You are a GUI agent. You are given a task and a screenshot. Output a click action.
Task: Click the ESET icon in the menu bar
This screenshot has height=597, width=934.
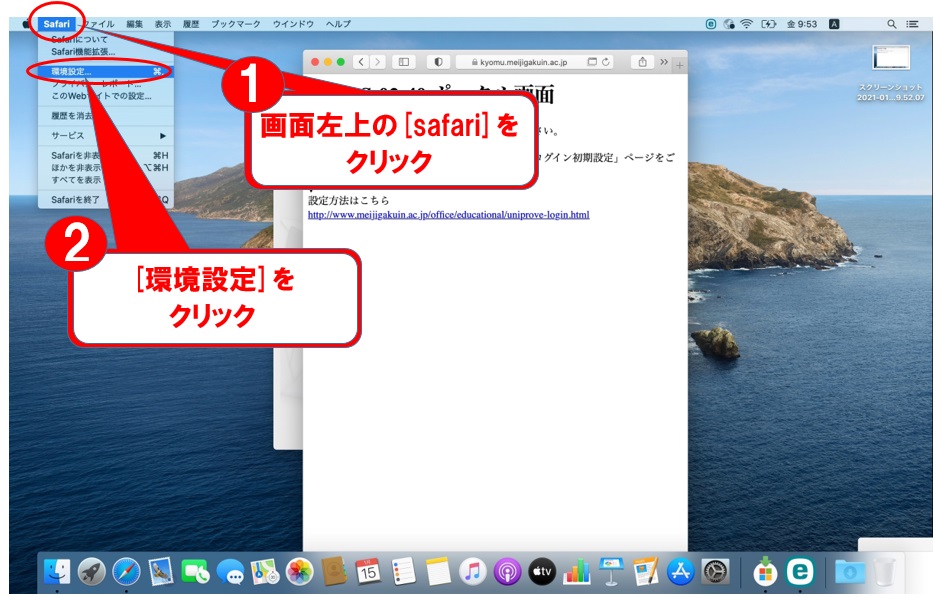711,24
